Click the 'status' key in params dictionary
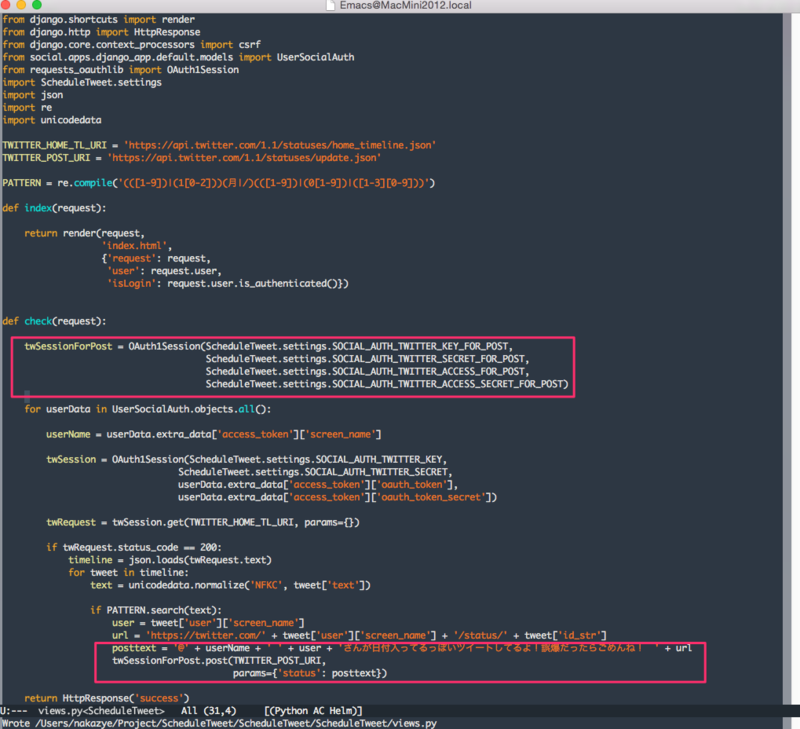Image resolution: width=800 pixels, height=729 pixels. [299, 673]
